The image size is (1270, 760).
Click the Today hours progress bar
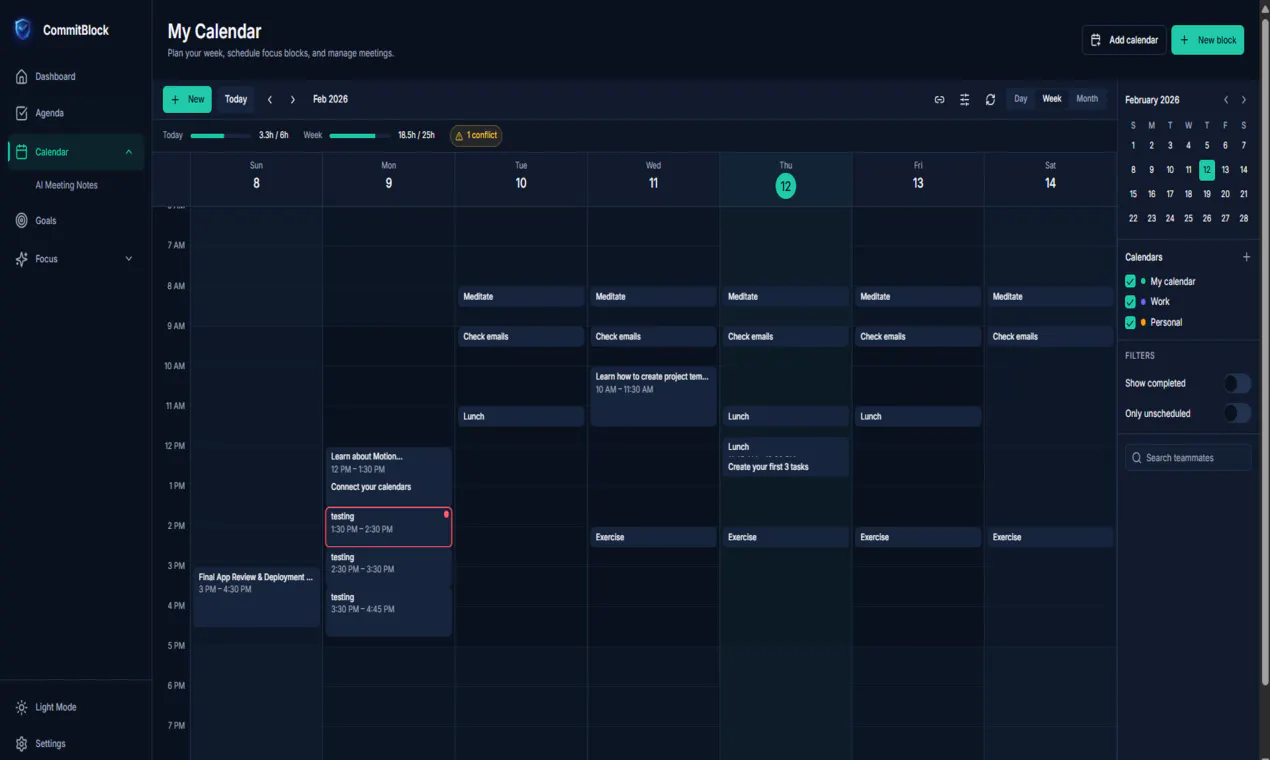point(221,135)
